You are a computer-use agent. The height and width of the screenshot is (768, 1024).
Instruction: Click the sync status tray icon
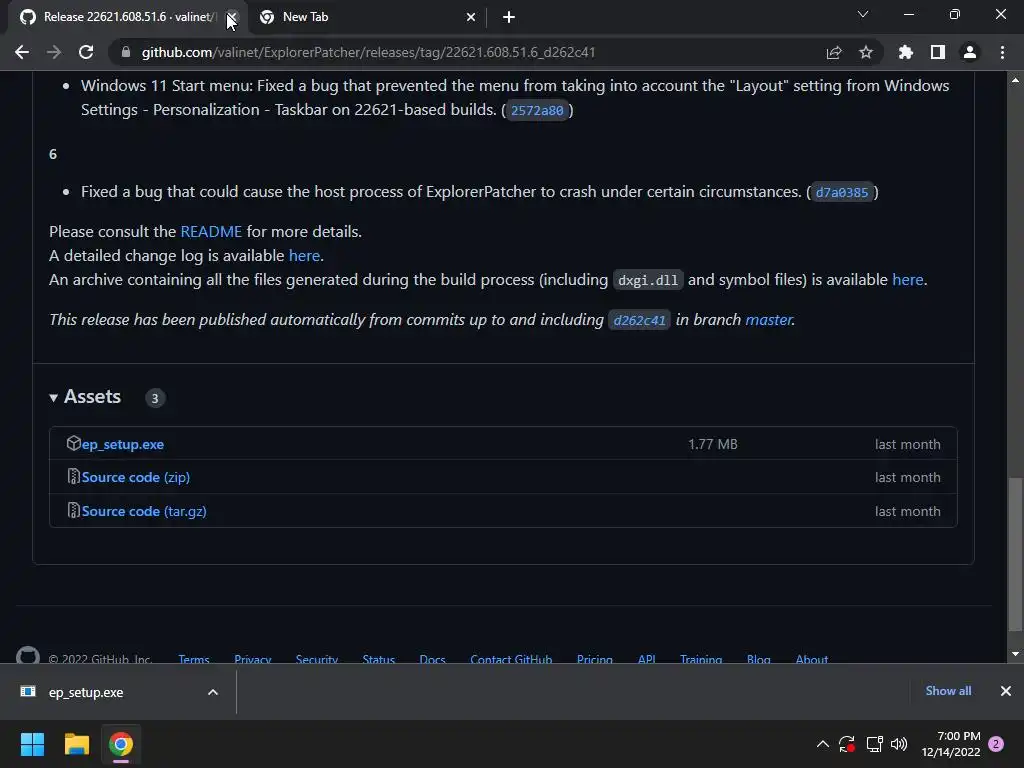pyautogui.click(x=847, y=744)
